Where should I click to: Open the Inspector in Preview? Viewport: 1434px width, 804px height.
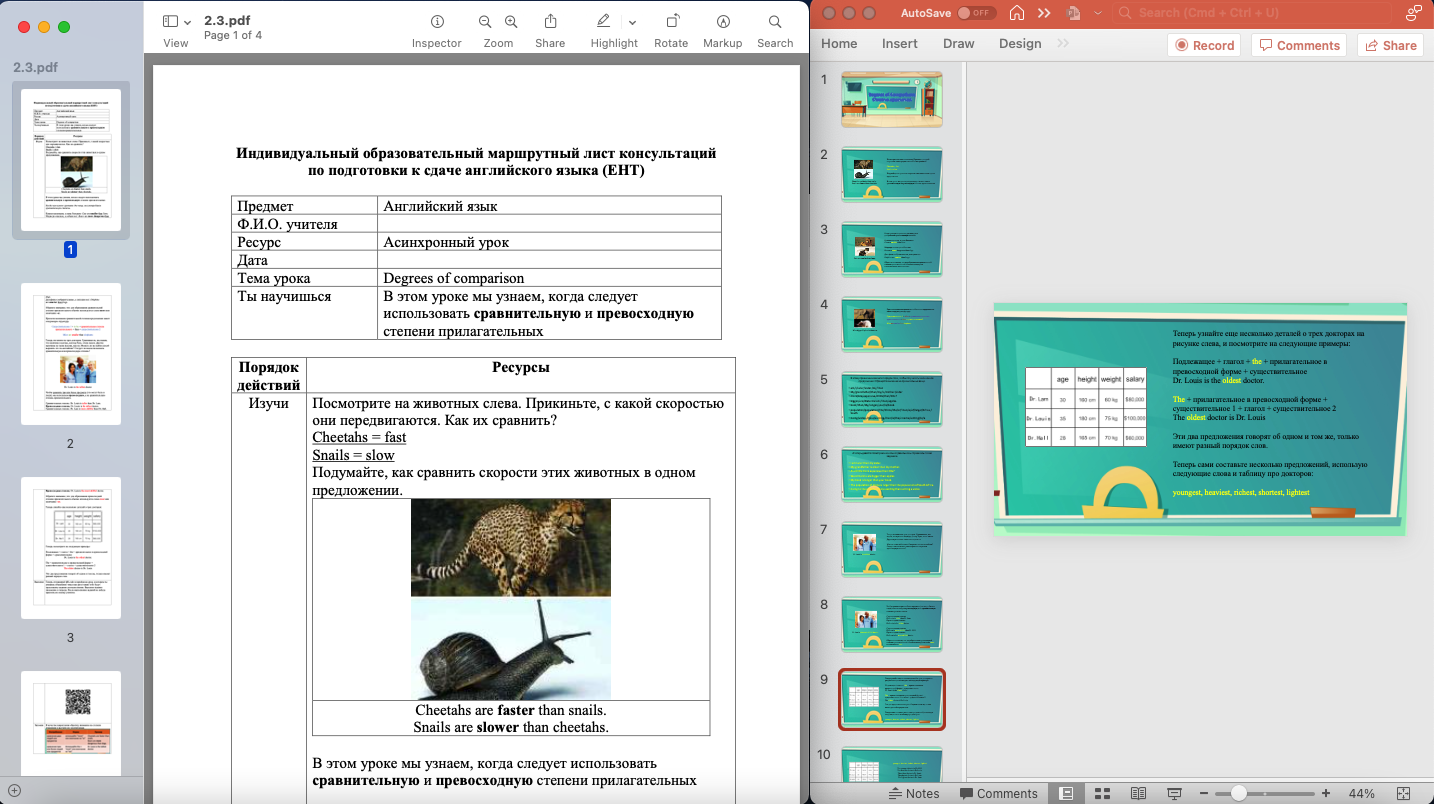(x=437, y=22)
